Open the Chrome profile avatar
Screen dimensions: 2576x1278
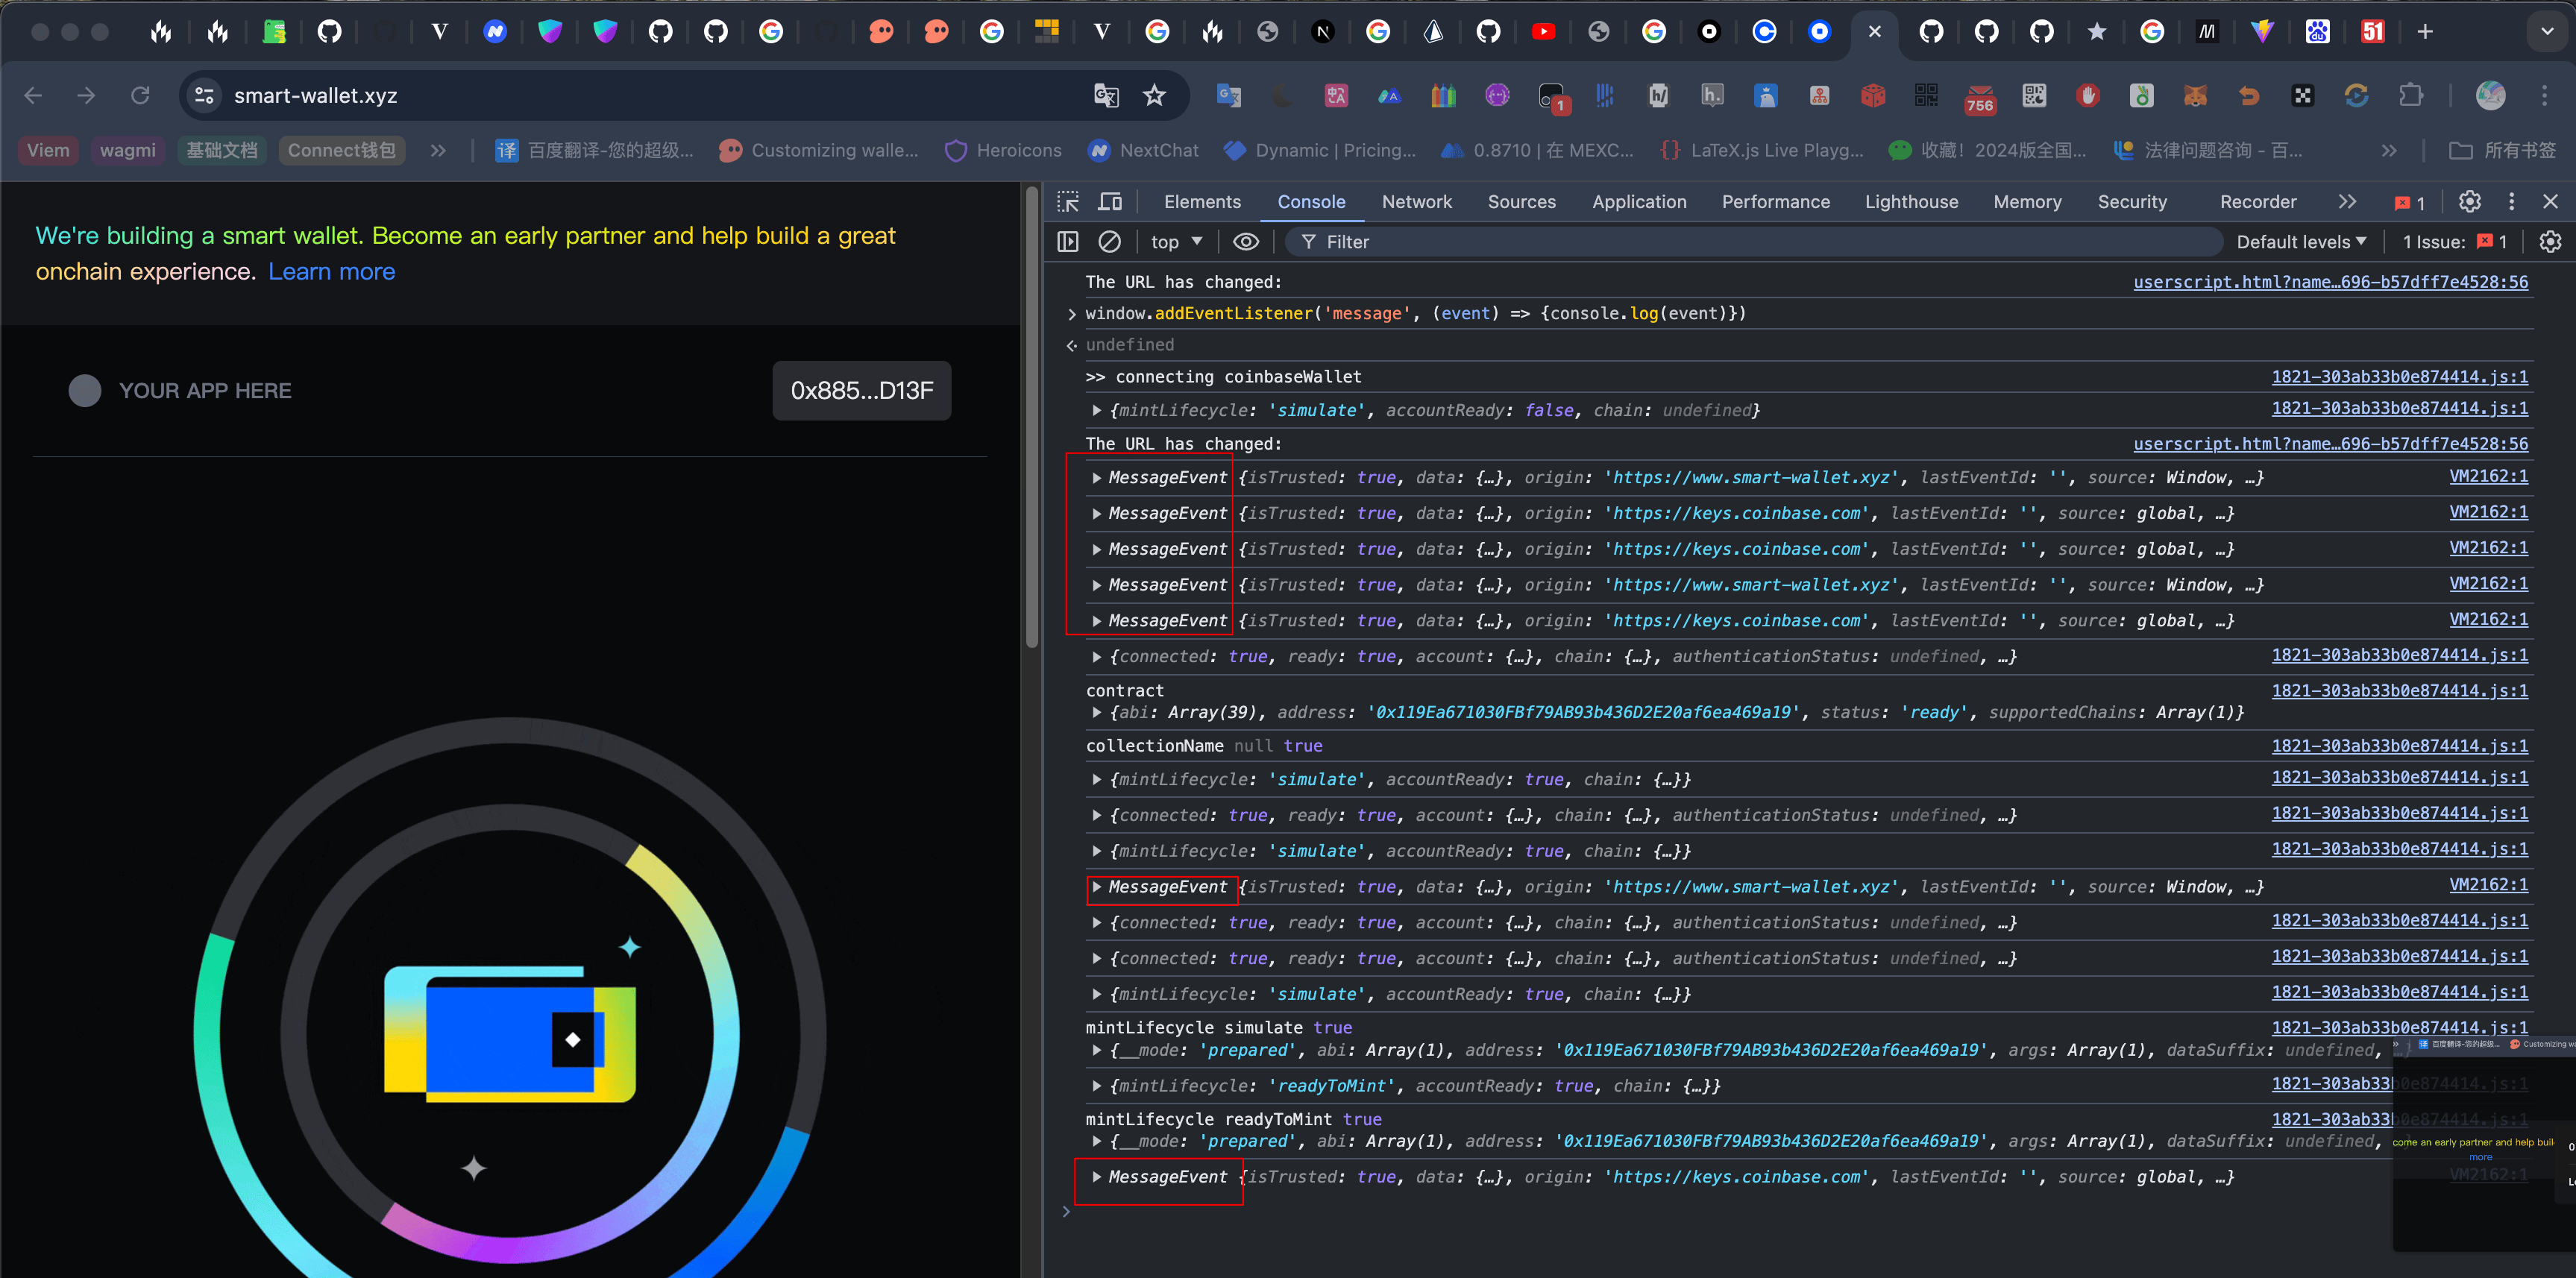pos(2490,95)
